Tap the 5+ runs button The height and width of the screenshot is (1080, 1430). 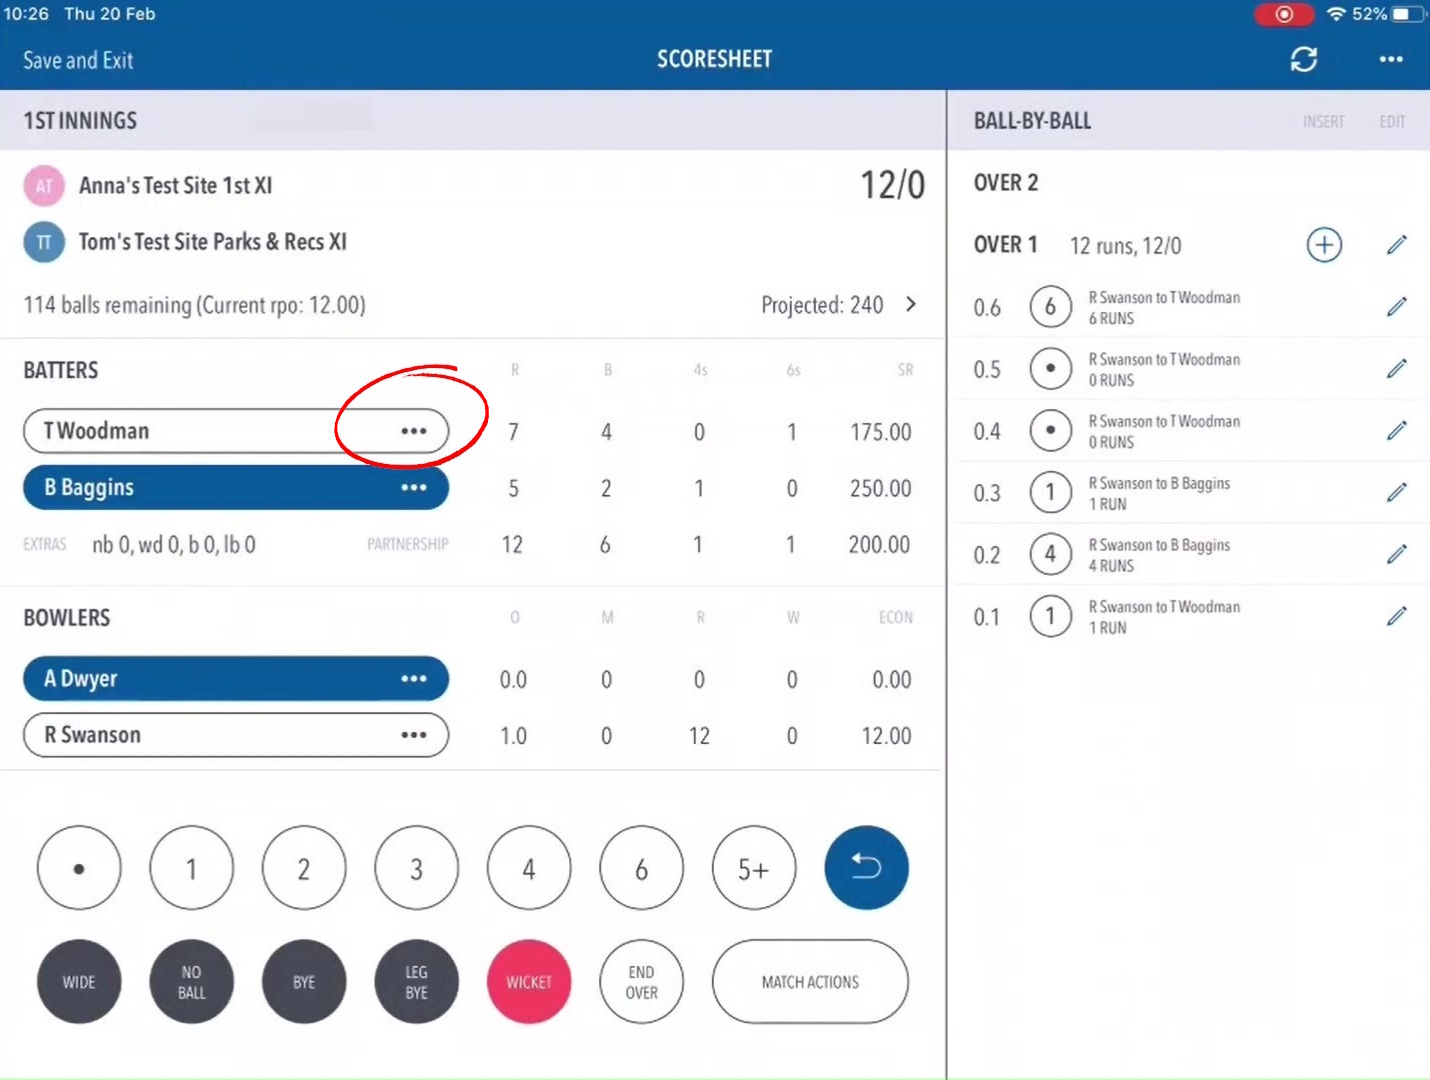coord(754,868)
